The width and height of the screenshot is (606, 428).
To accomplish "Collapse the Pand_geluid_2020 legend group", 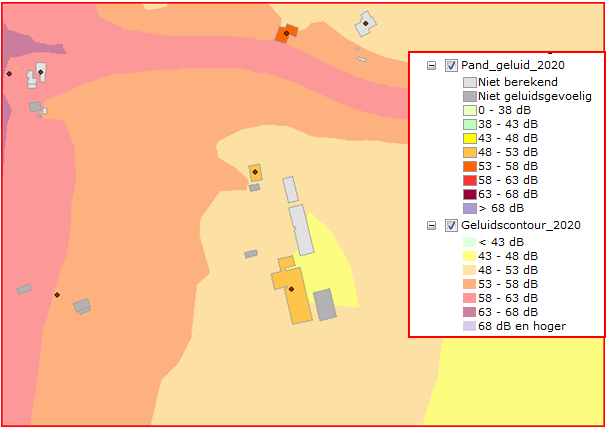I will (431, 66).
